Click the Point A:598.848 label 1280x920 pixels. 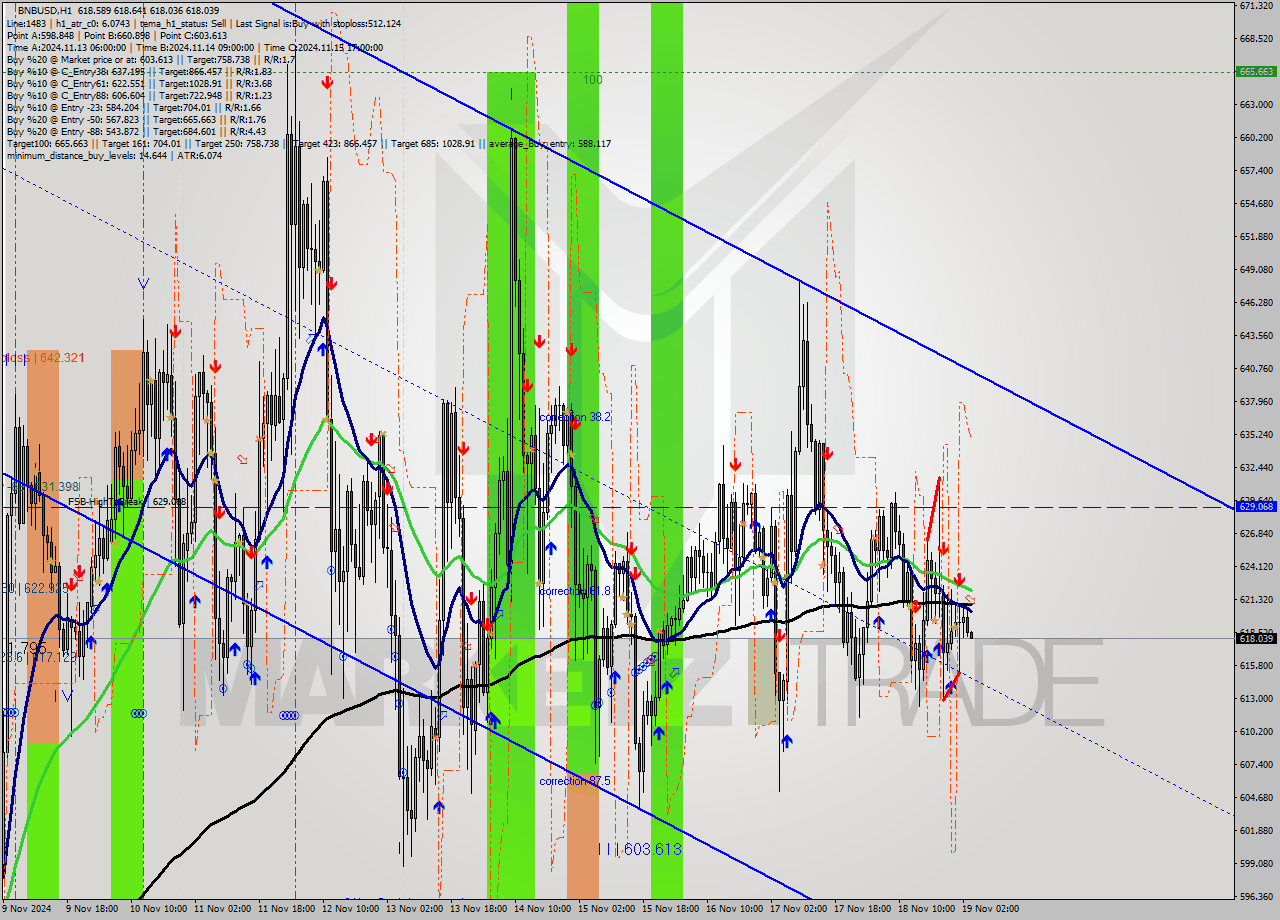(x=39, y=35)
